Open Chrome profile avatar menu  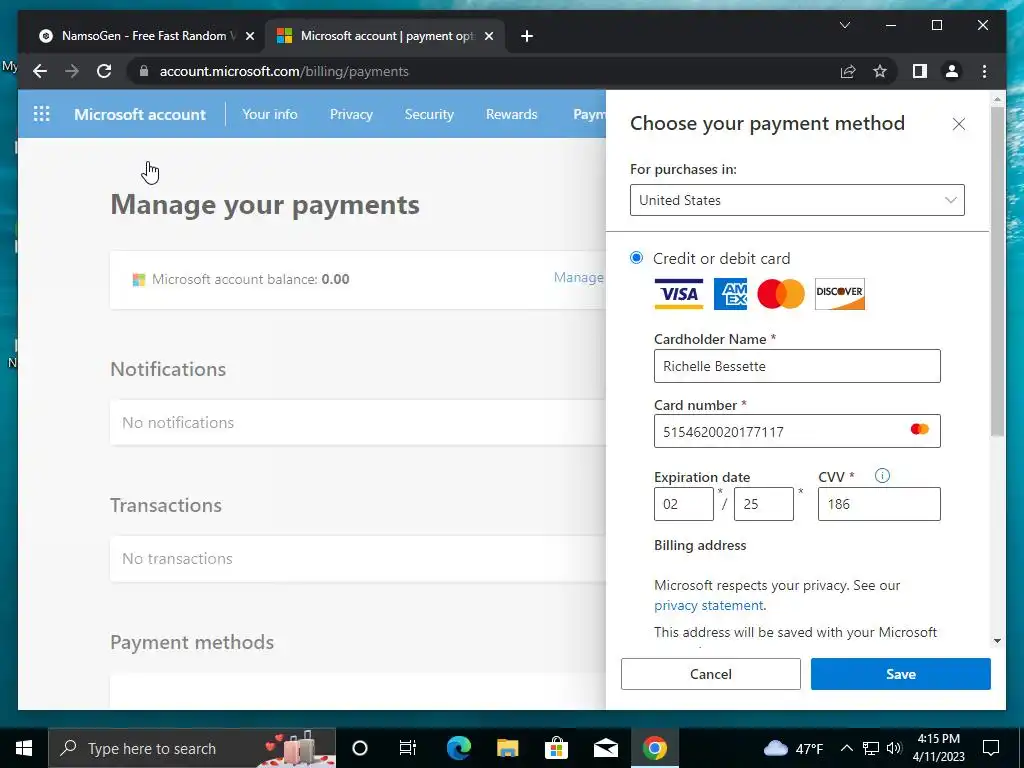(952, 71)
